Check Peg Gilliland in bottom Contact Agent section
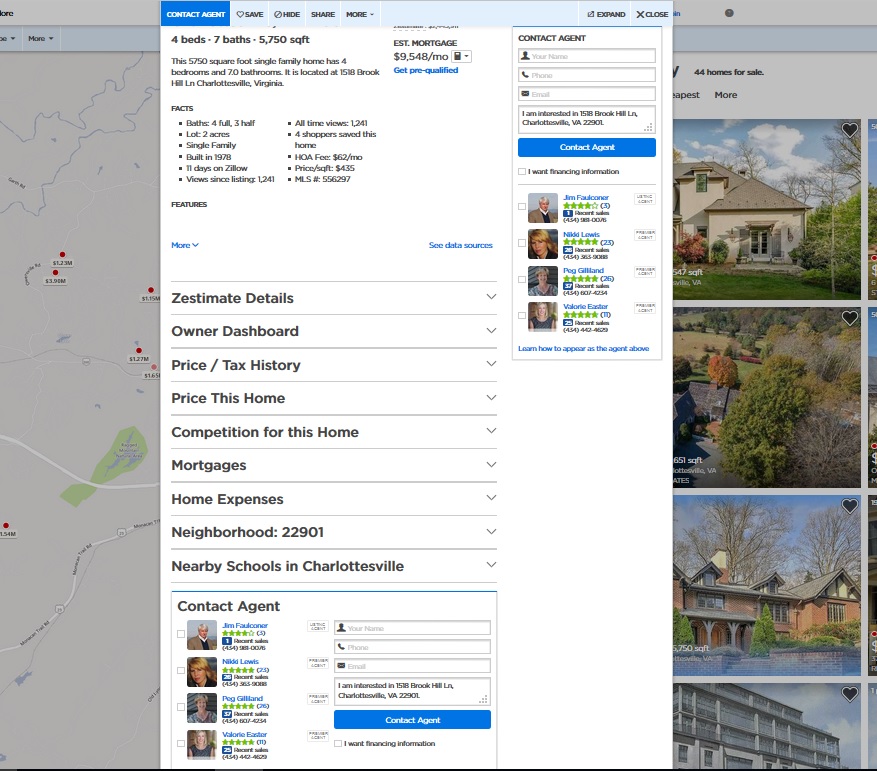Image resolution: width=877 pixels, height=771 pixels. point(181,707)
